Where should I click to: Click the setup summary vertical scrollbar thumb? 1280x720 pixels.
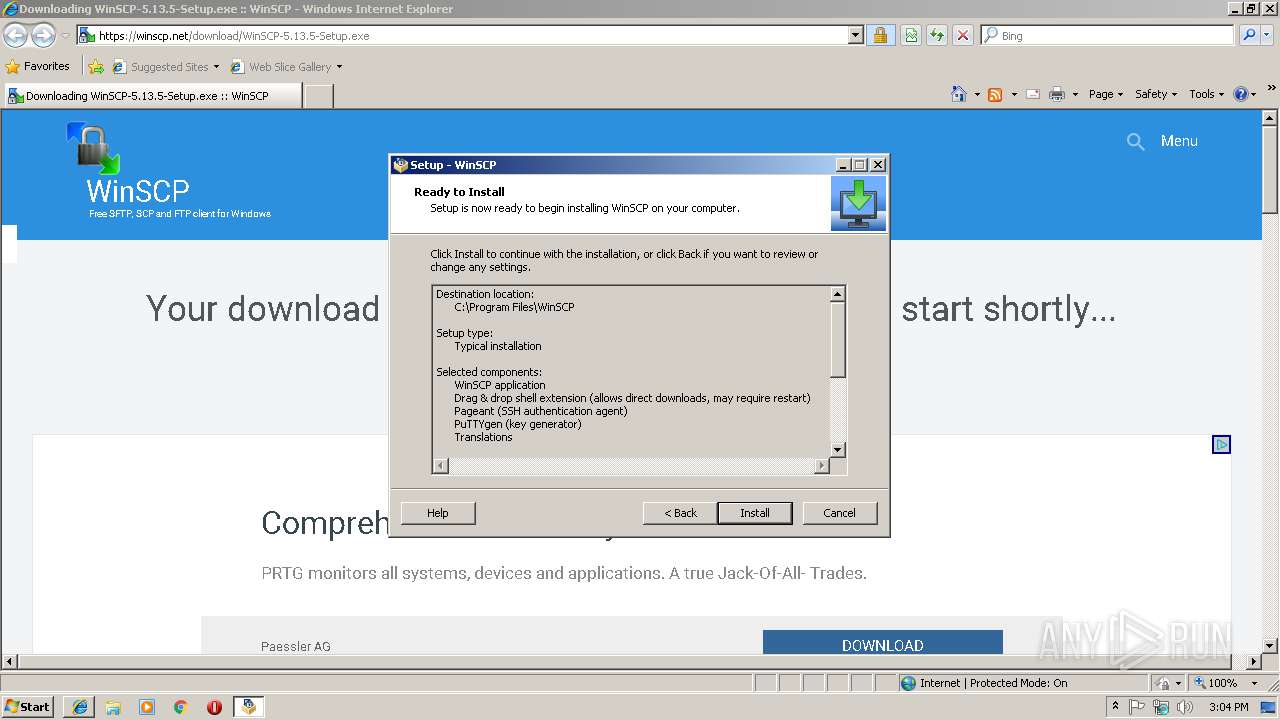(838, 340)
